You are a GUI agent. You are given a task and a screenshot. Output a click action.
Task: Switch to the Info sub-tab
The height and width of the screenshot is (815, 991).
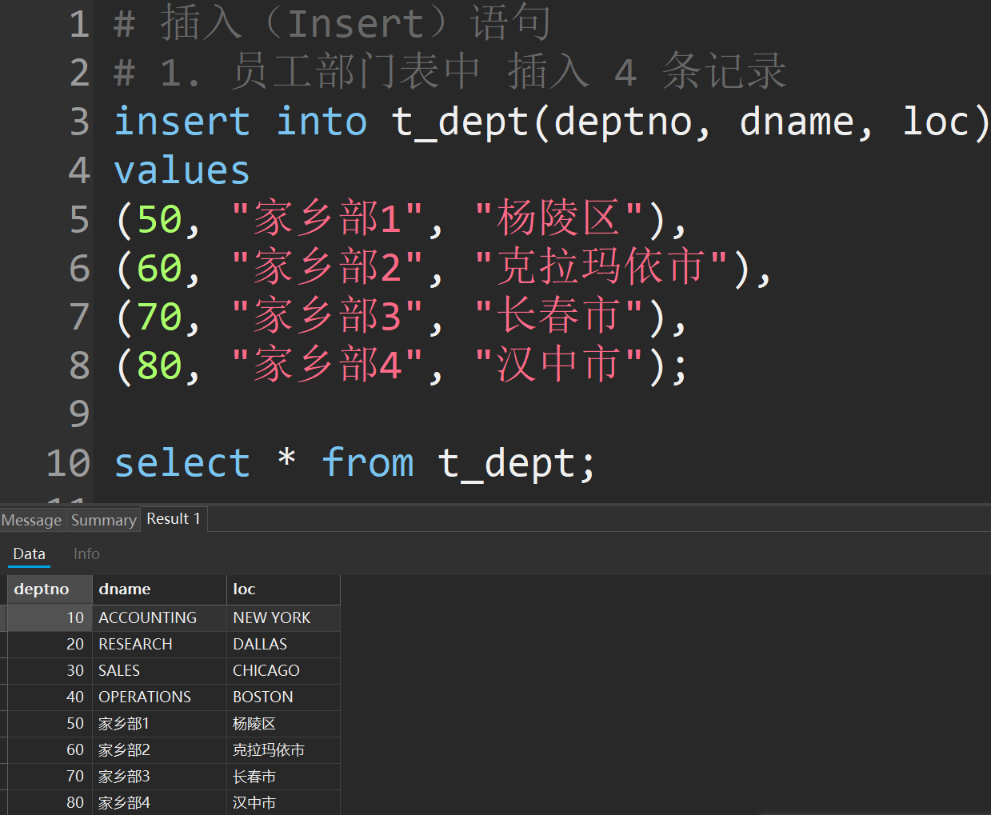87,554
